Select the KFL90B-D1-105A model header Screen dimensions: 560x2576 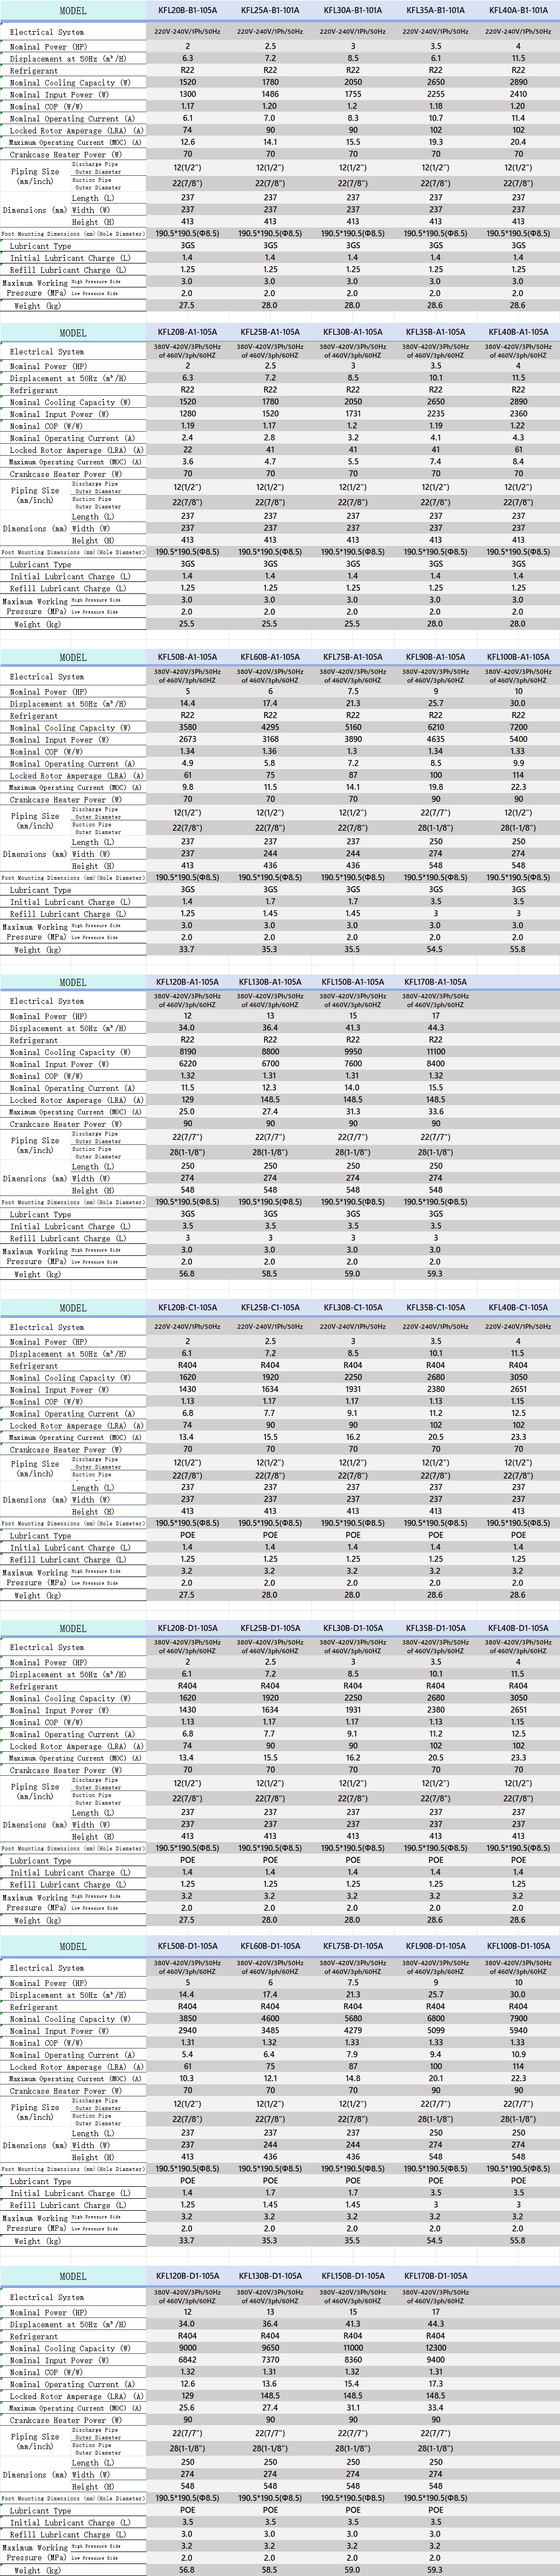pos(435,1946)
